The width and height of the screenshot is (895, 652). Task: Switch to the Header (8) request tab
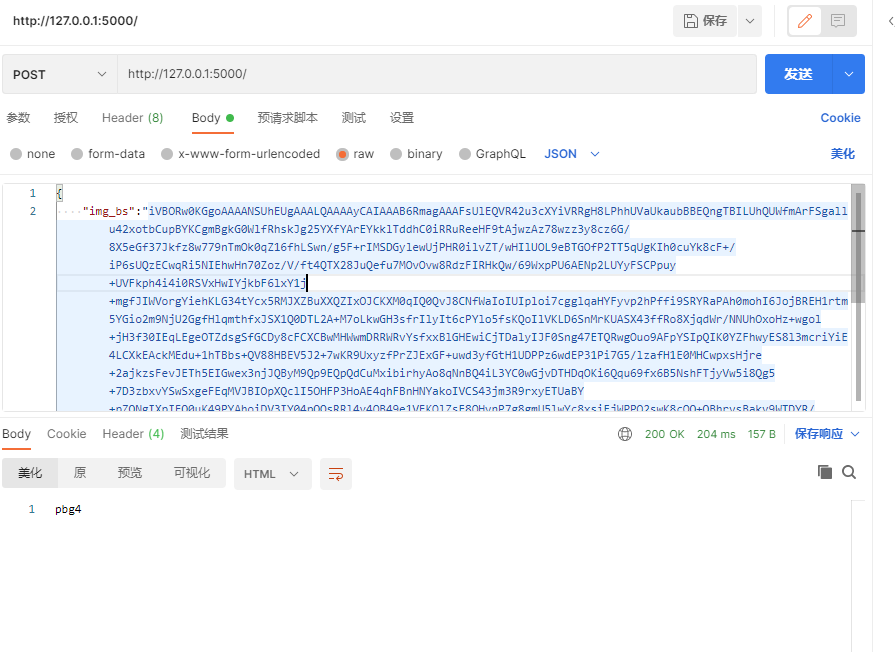(132, 118)
